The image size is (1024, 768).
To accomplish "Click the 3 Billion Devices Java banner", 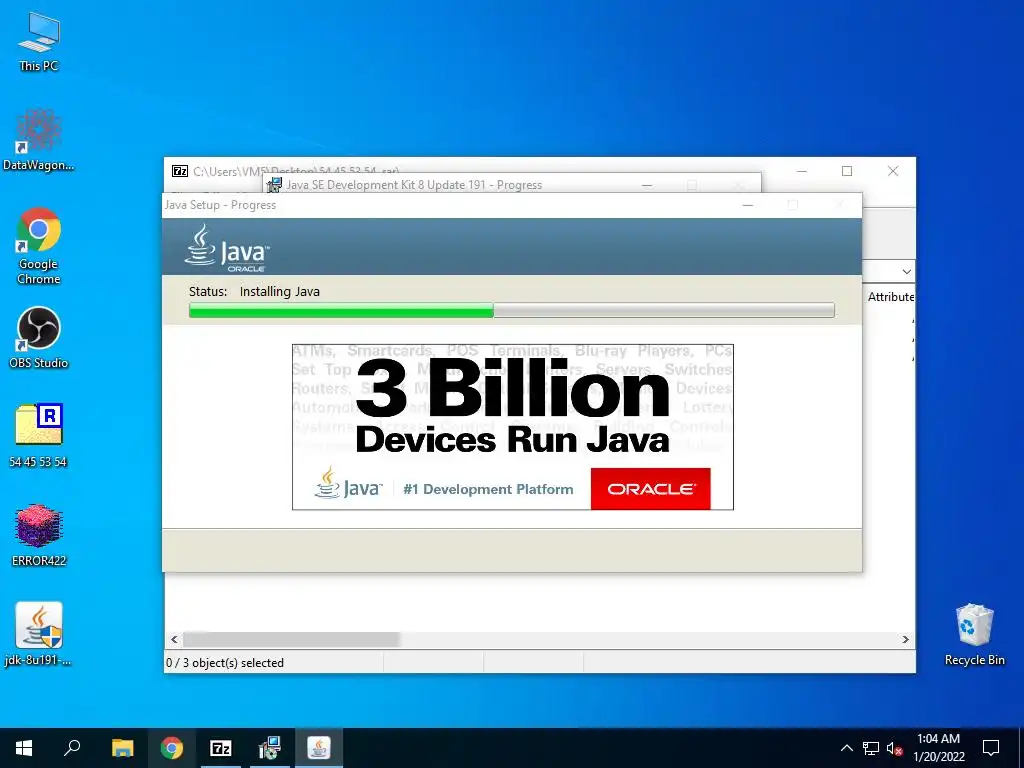I will point(513,427).
